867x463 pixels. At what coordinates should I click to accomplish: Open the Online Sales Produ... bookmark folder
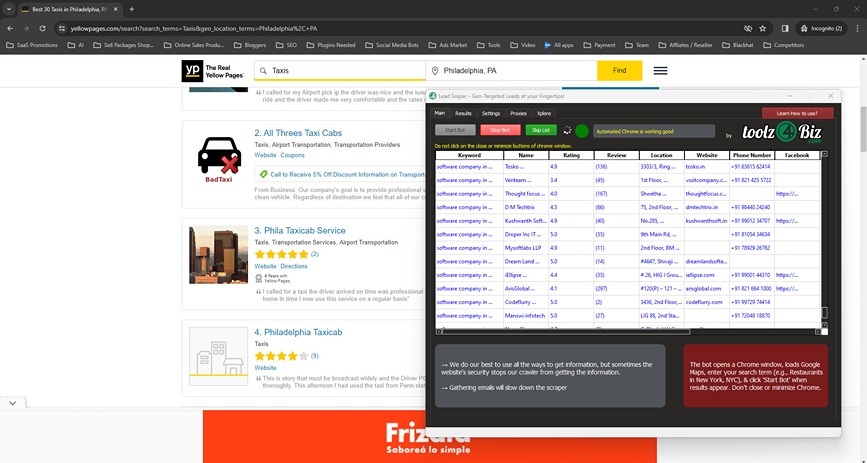click(x=194, y=45)
